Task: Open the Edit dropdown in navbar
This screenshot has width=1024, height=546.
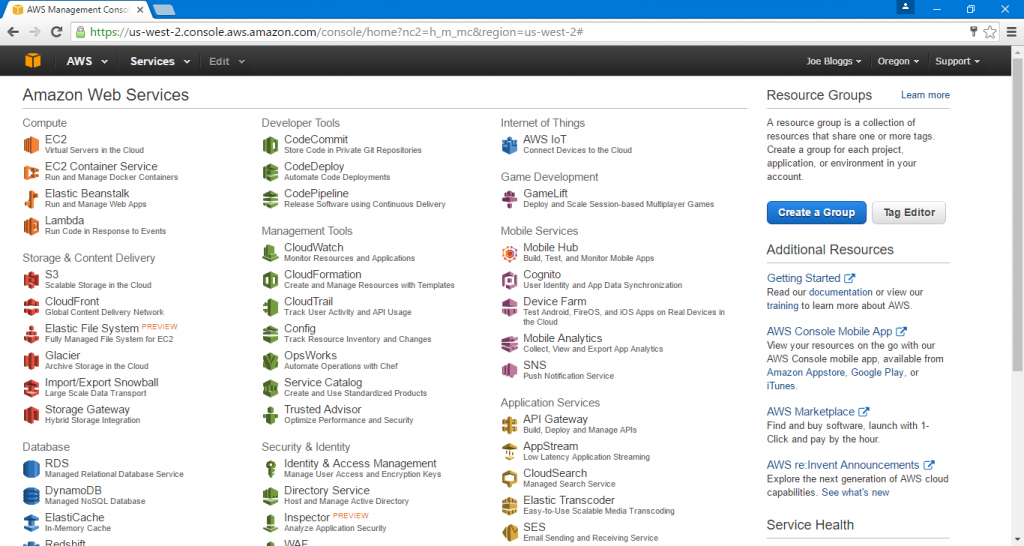Action: [x=227, y=61]
